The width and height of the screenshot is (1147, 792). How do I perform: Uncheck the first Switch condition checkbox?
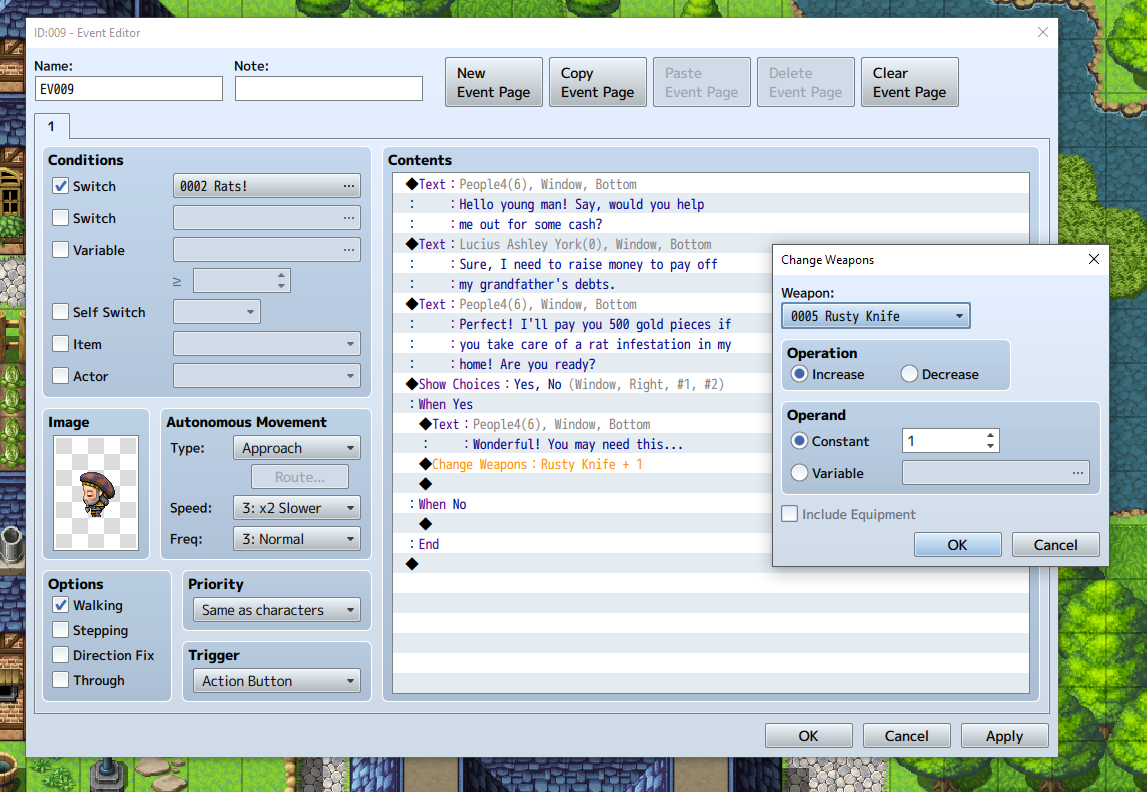pyautogui.click(x=61, y=186)
